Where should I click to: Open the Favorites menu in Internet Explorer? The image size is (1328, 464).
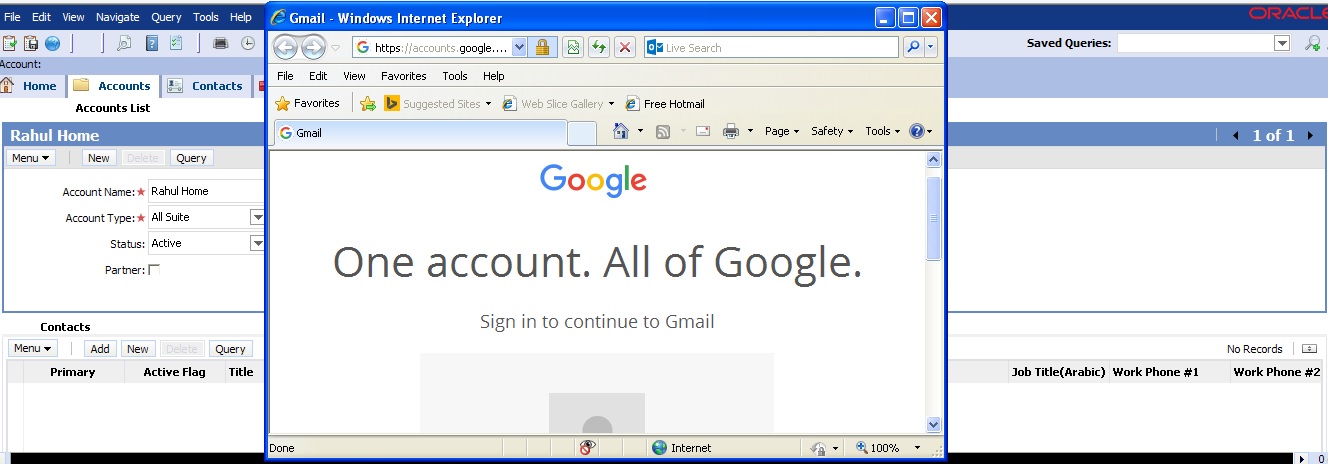(x=403, y=76)
